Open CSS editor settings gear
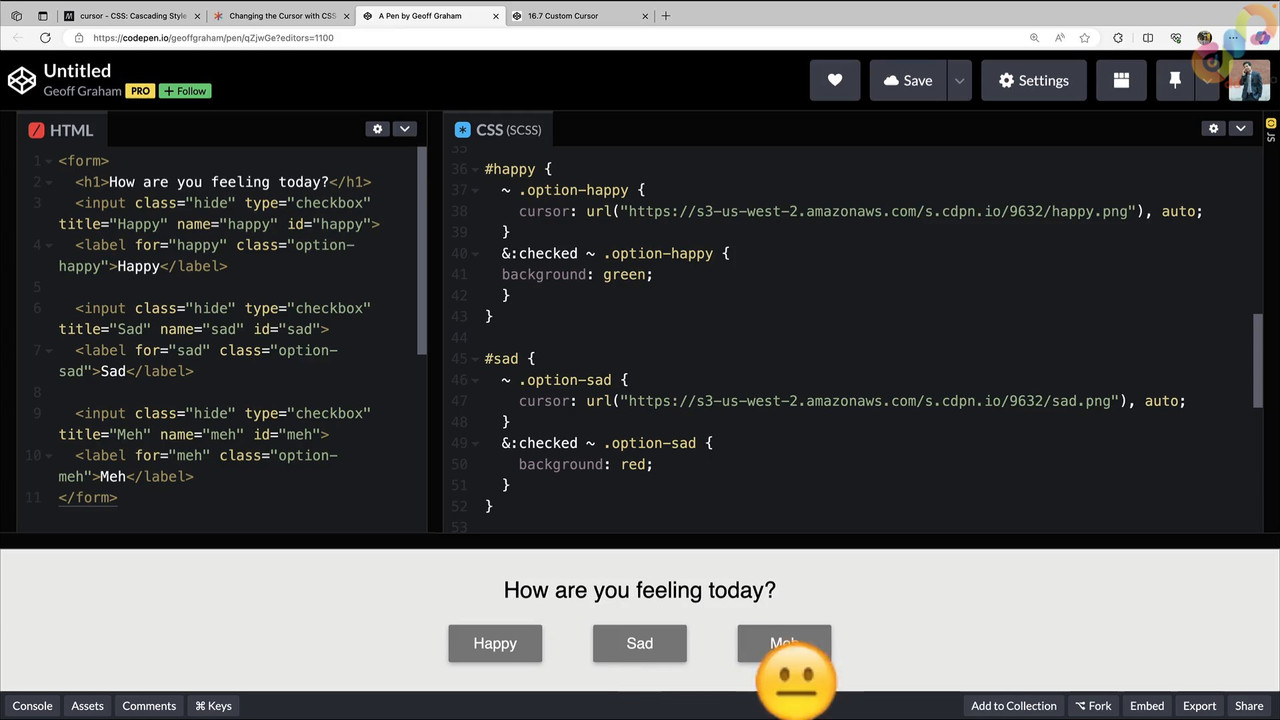Screen dimensions: 1280x720 [x=1213, y=129]
